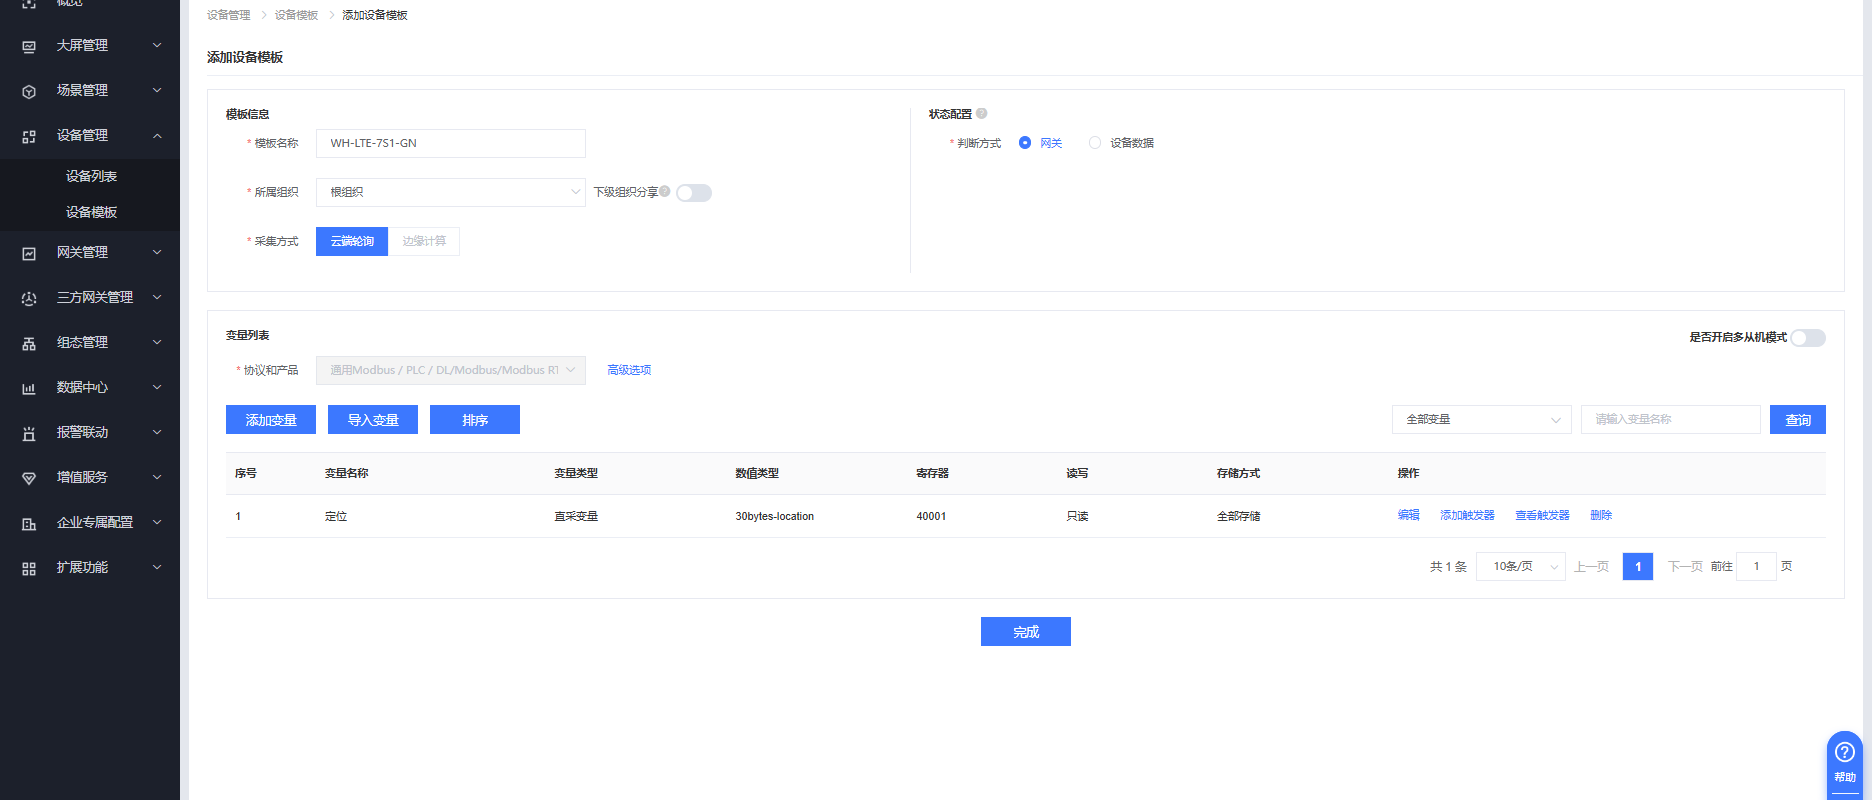1872x800 pixels.
Task: Click the 增值服务 diamond icon in sidebar
Action: (x=29, y=478)
